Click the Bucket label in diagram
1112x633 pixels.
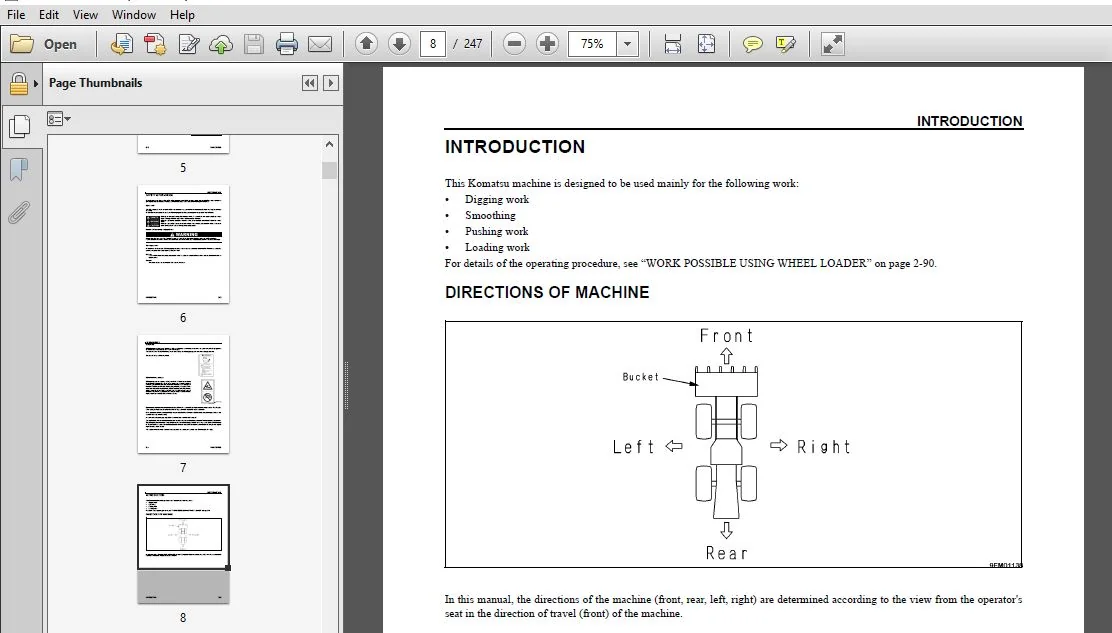[640, 377]
